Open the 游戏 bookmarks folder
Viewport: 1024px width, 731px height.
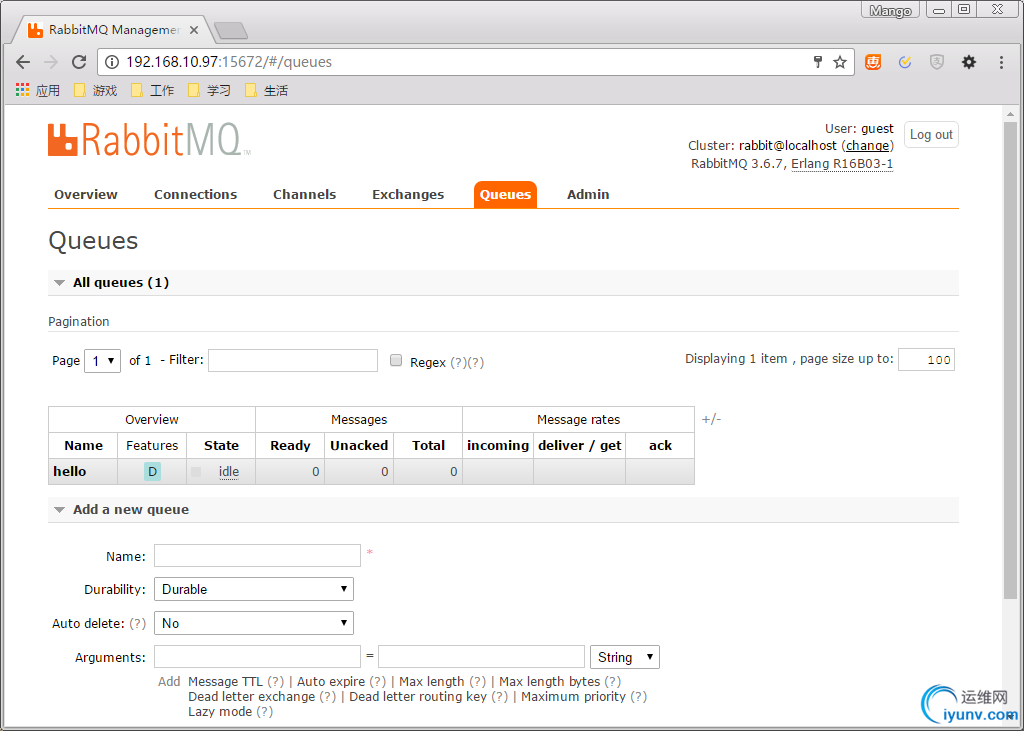(x=95, y=90)
